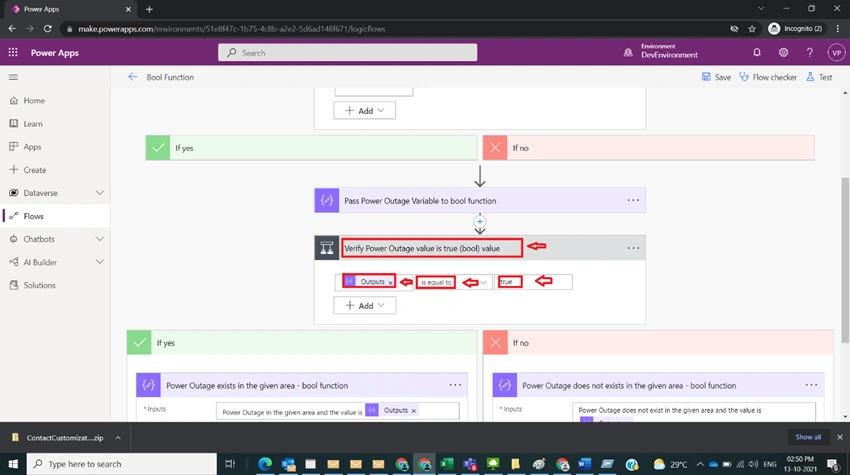Image resolution: width=850 pixels, height=475 pixels.
Task: Open the help question mark icon
Action: tap(809, 53)
